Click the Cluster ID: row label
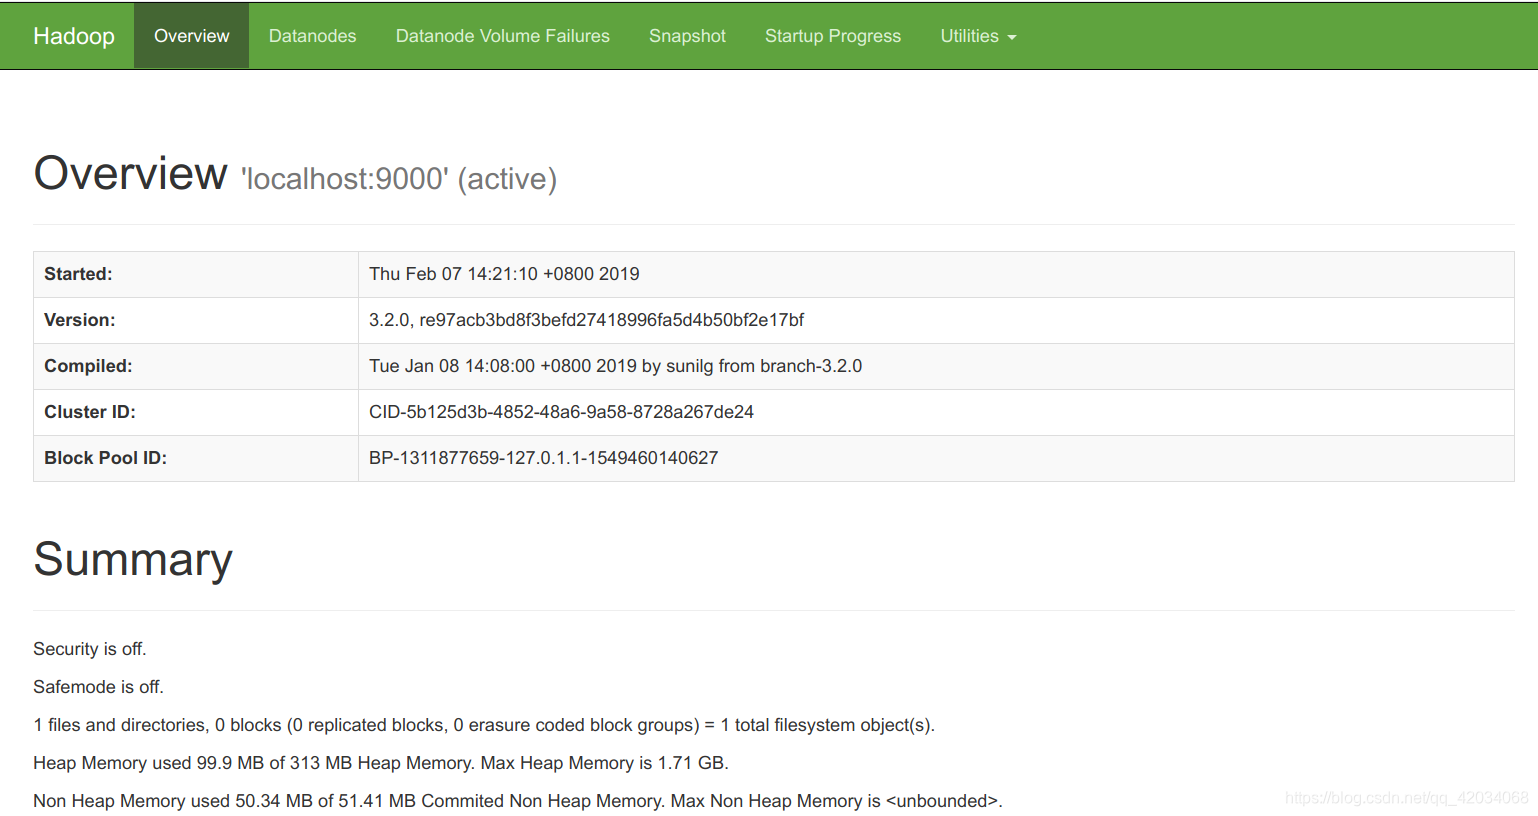Image resolution: width=1538 pixels, height=816 pixels. click(90, 412)
